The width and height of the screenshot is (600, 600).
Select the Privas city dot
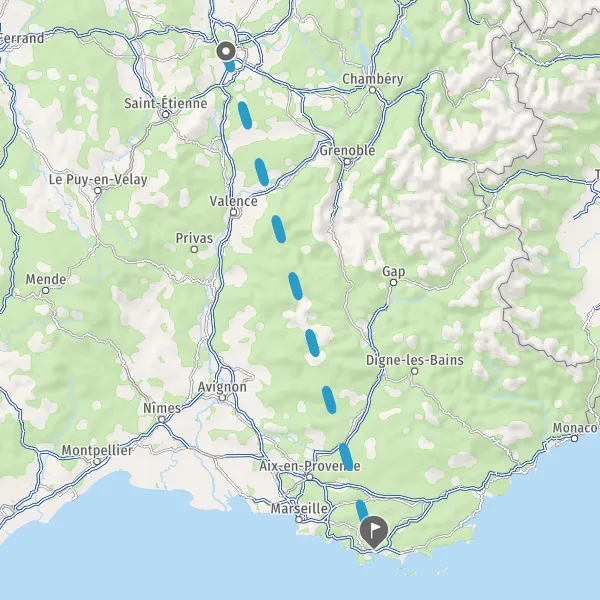pos(194,249)
